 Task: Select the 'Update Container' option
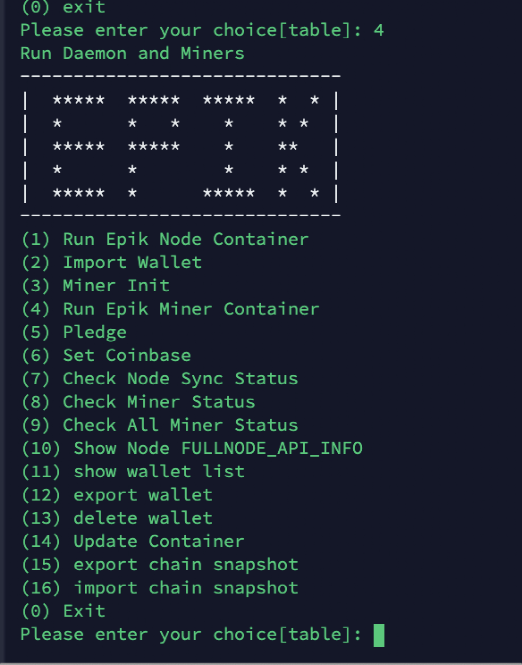(x=133, y=542)
